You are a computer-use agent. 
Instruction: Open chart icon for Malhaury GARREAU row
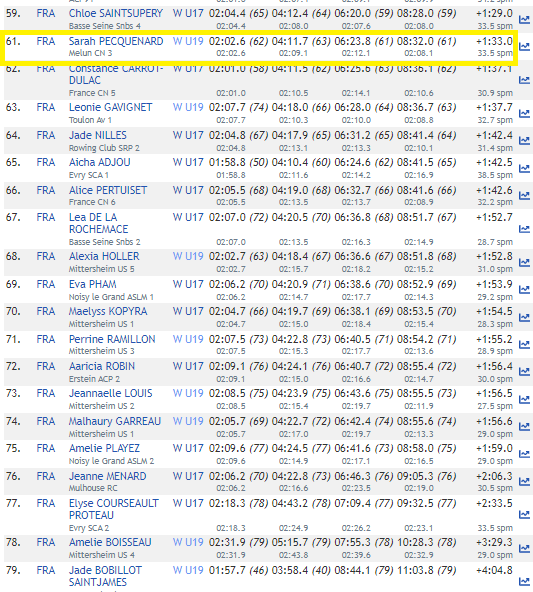coord(524,427)
